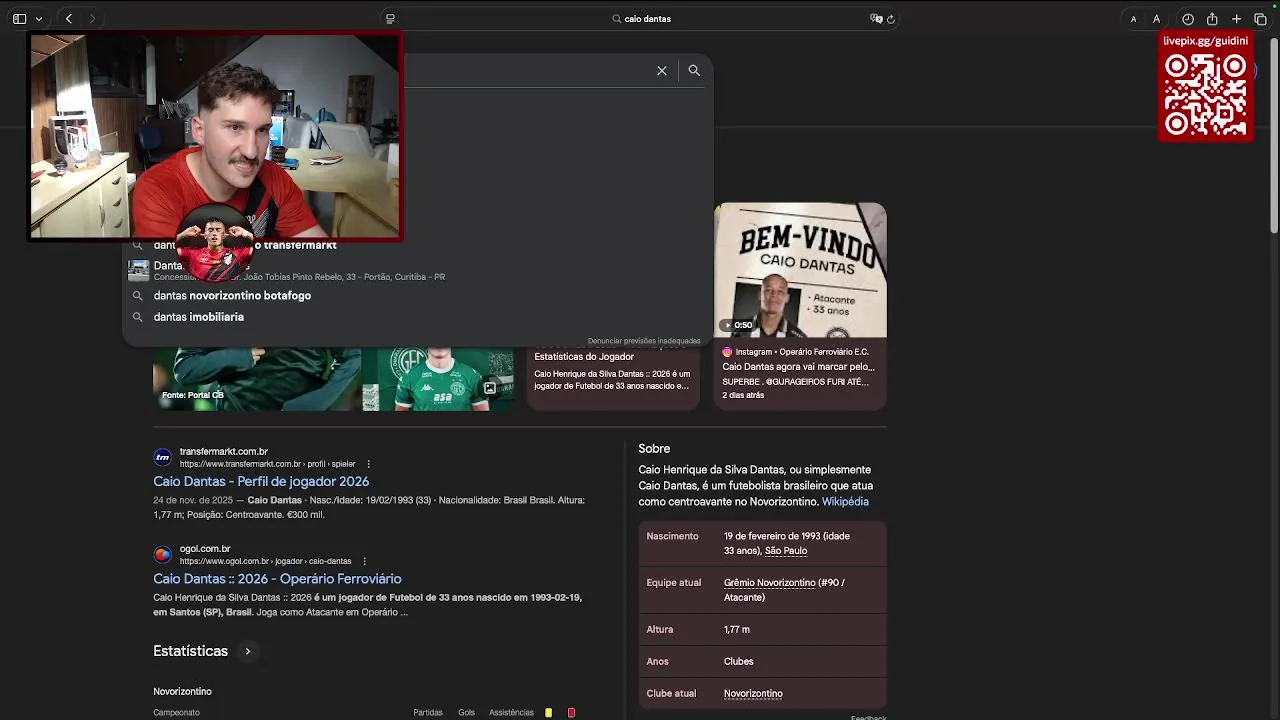Screen dimensions: 1280x720
Task: Click the ogol.com.br site favicon
Action: (162, 554)
